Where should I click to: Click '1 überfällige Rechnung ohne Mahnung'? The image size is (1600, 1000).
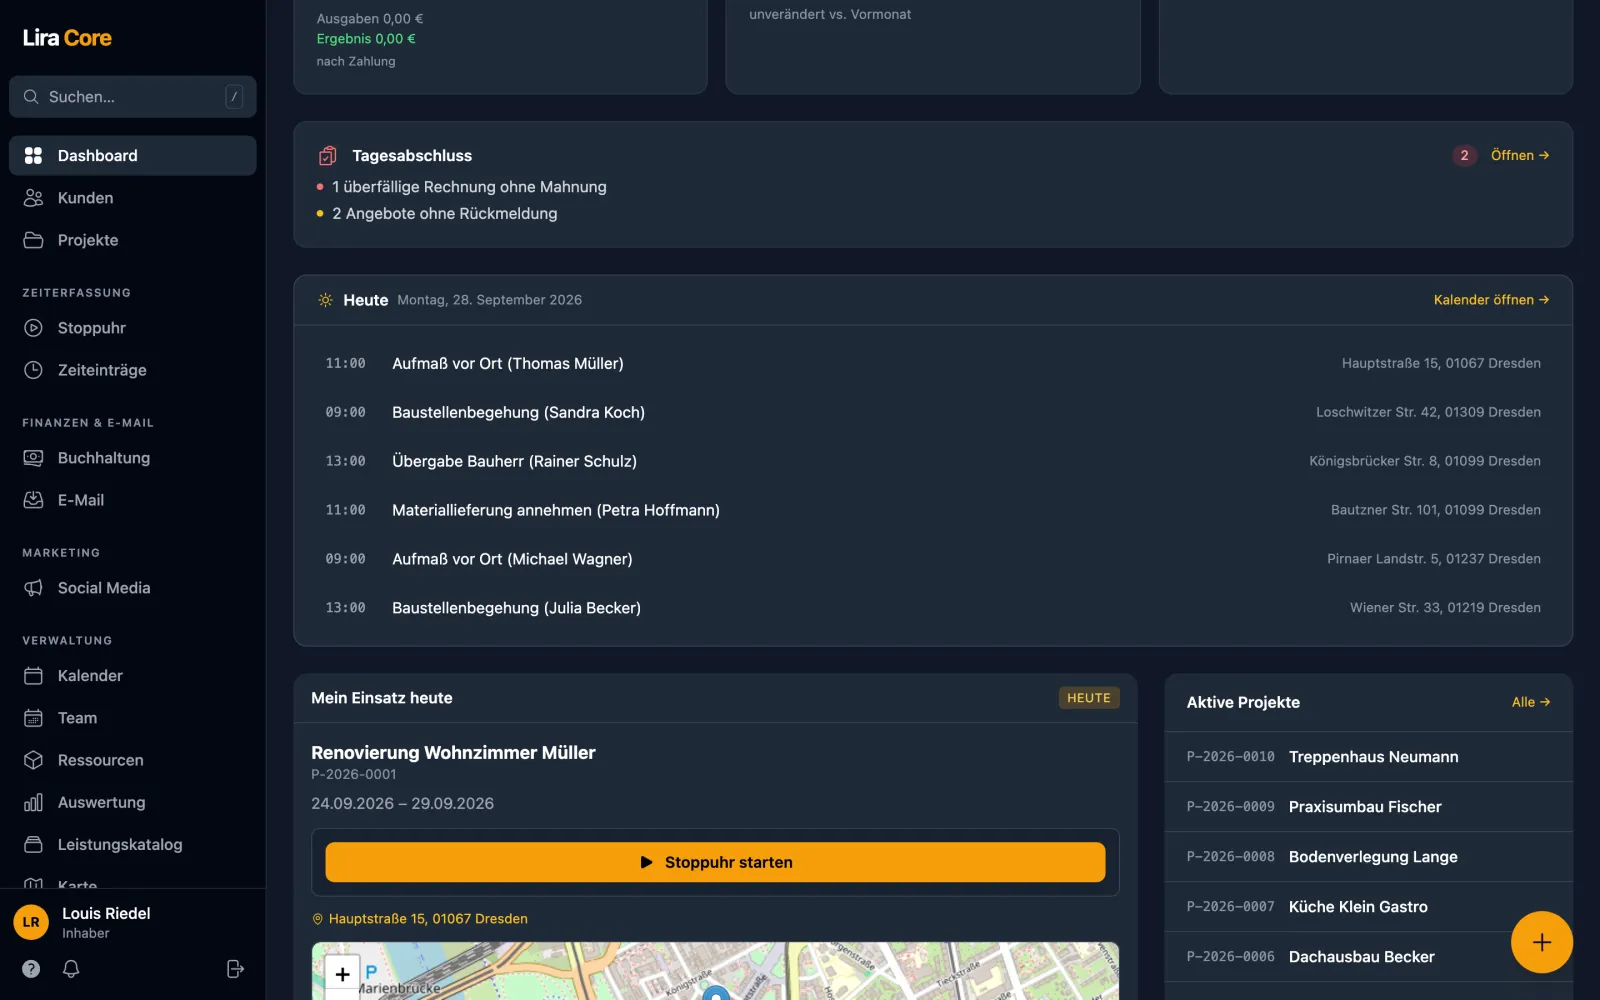(x=469, y=187)
